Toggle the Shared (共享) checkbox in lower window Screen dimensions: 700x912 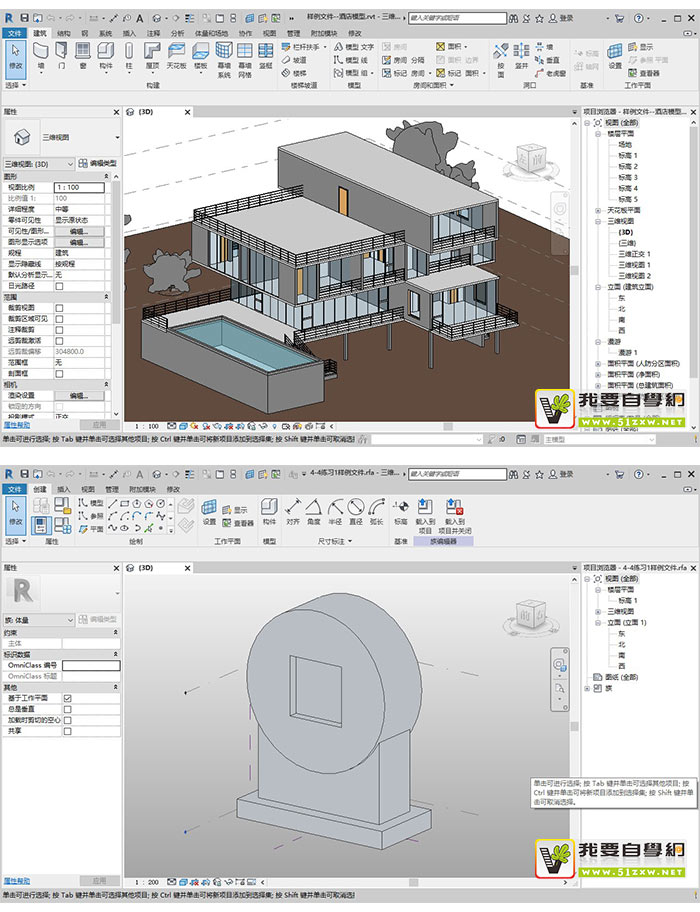coord(67,731)
